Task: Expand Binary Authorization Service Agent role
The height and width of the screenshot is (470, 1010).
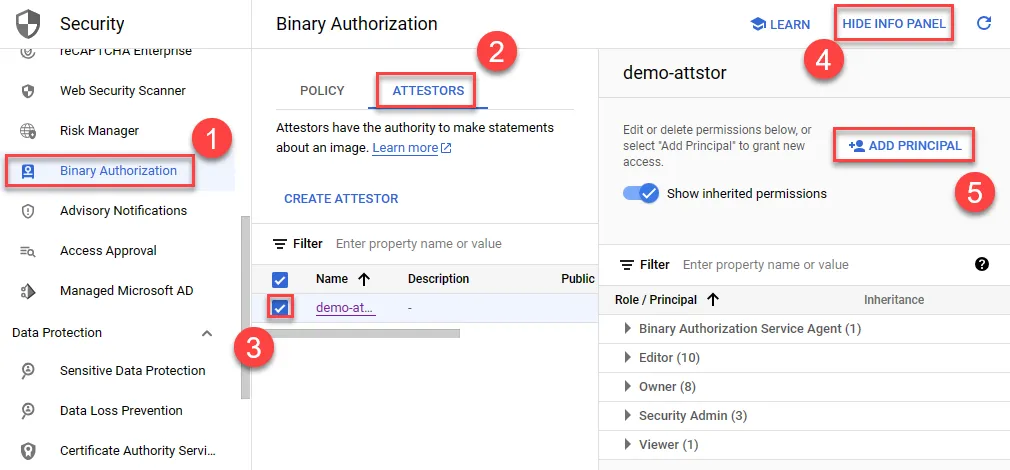Action: 628,328
